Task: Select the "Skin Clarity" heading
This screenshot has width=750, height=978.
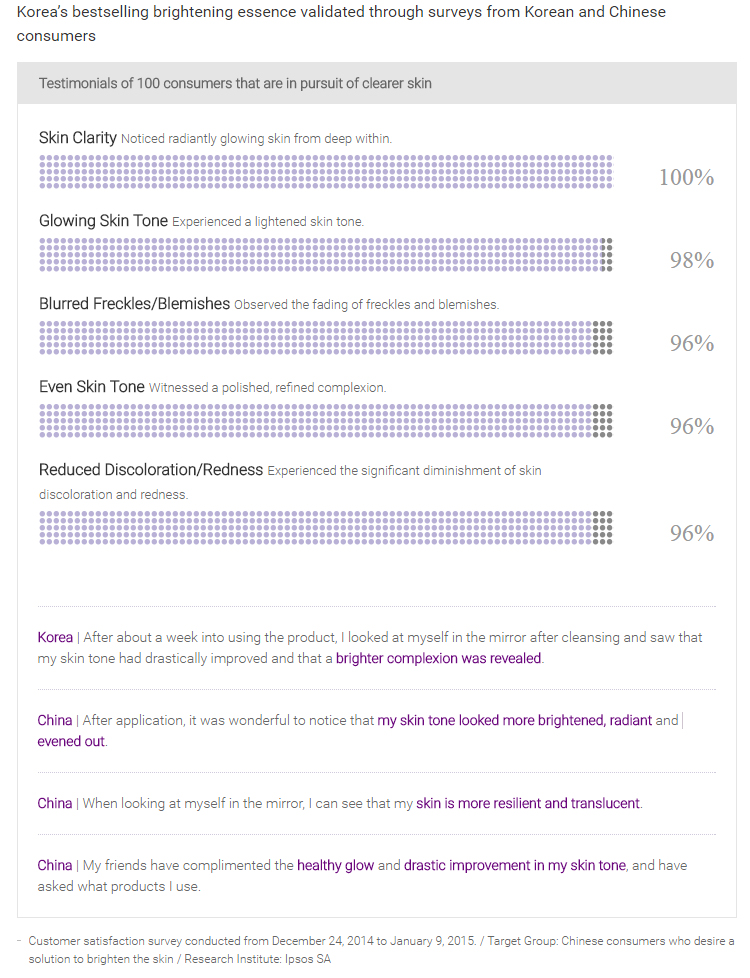Action: click(78, 138)
